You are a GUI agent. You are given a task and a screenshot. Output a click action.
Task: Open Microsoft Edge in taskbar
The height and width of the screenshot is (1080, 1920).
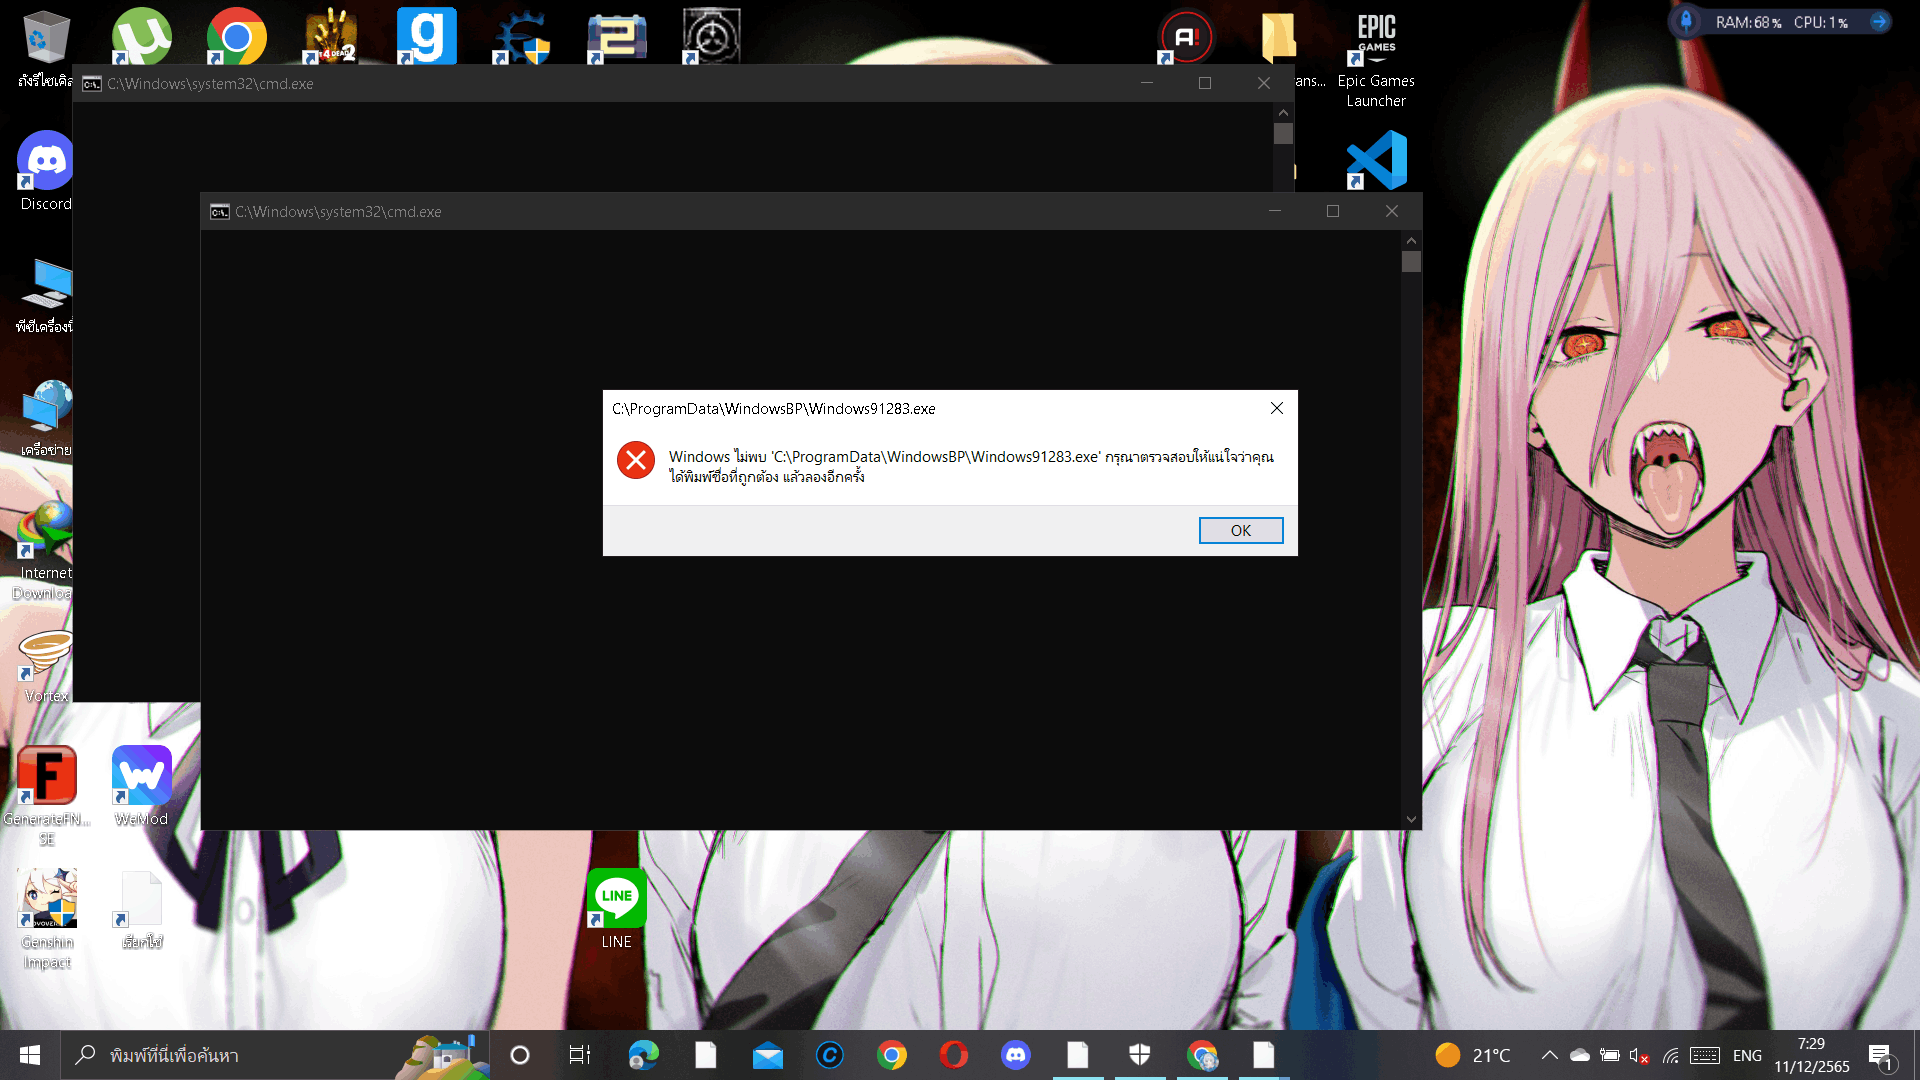pyautogui.click(x=643, y=1055)
